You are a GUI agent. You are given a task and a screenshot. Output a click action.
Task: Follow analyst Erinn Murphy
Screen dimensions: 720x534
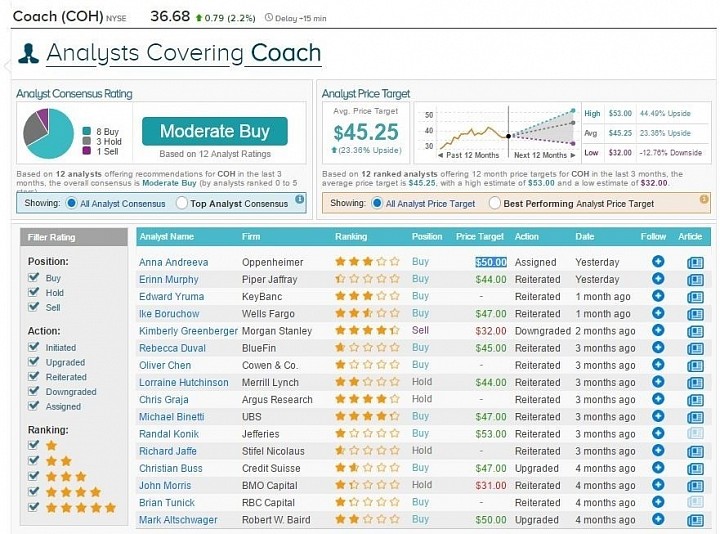658,279
